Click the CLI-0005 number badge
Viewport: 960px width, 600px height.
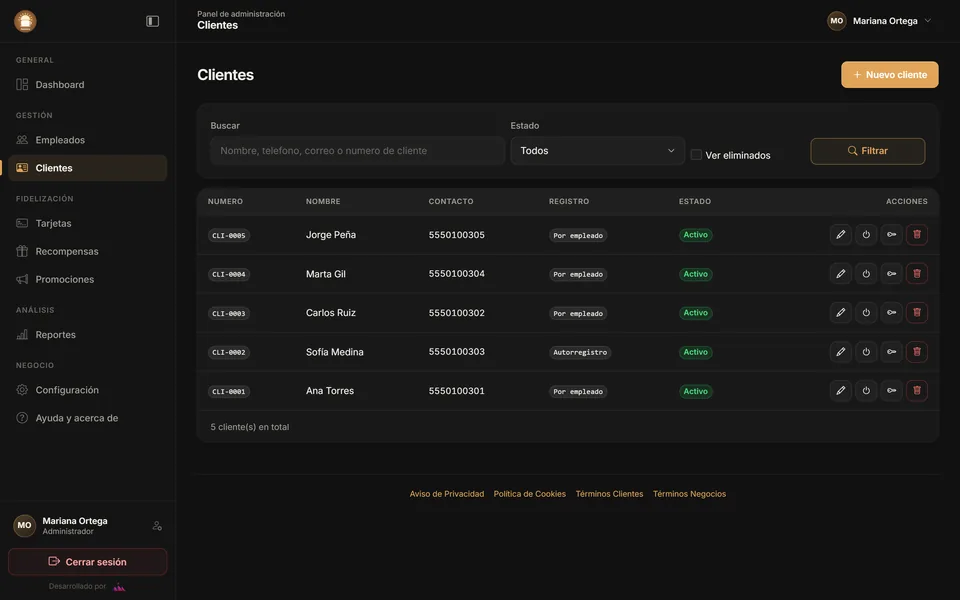pos(229,235)
